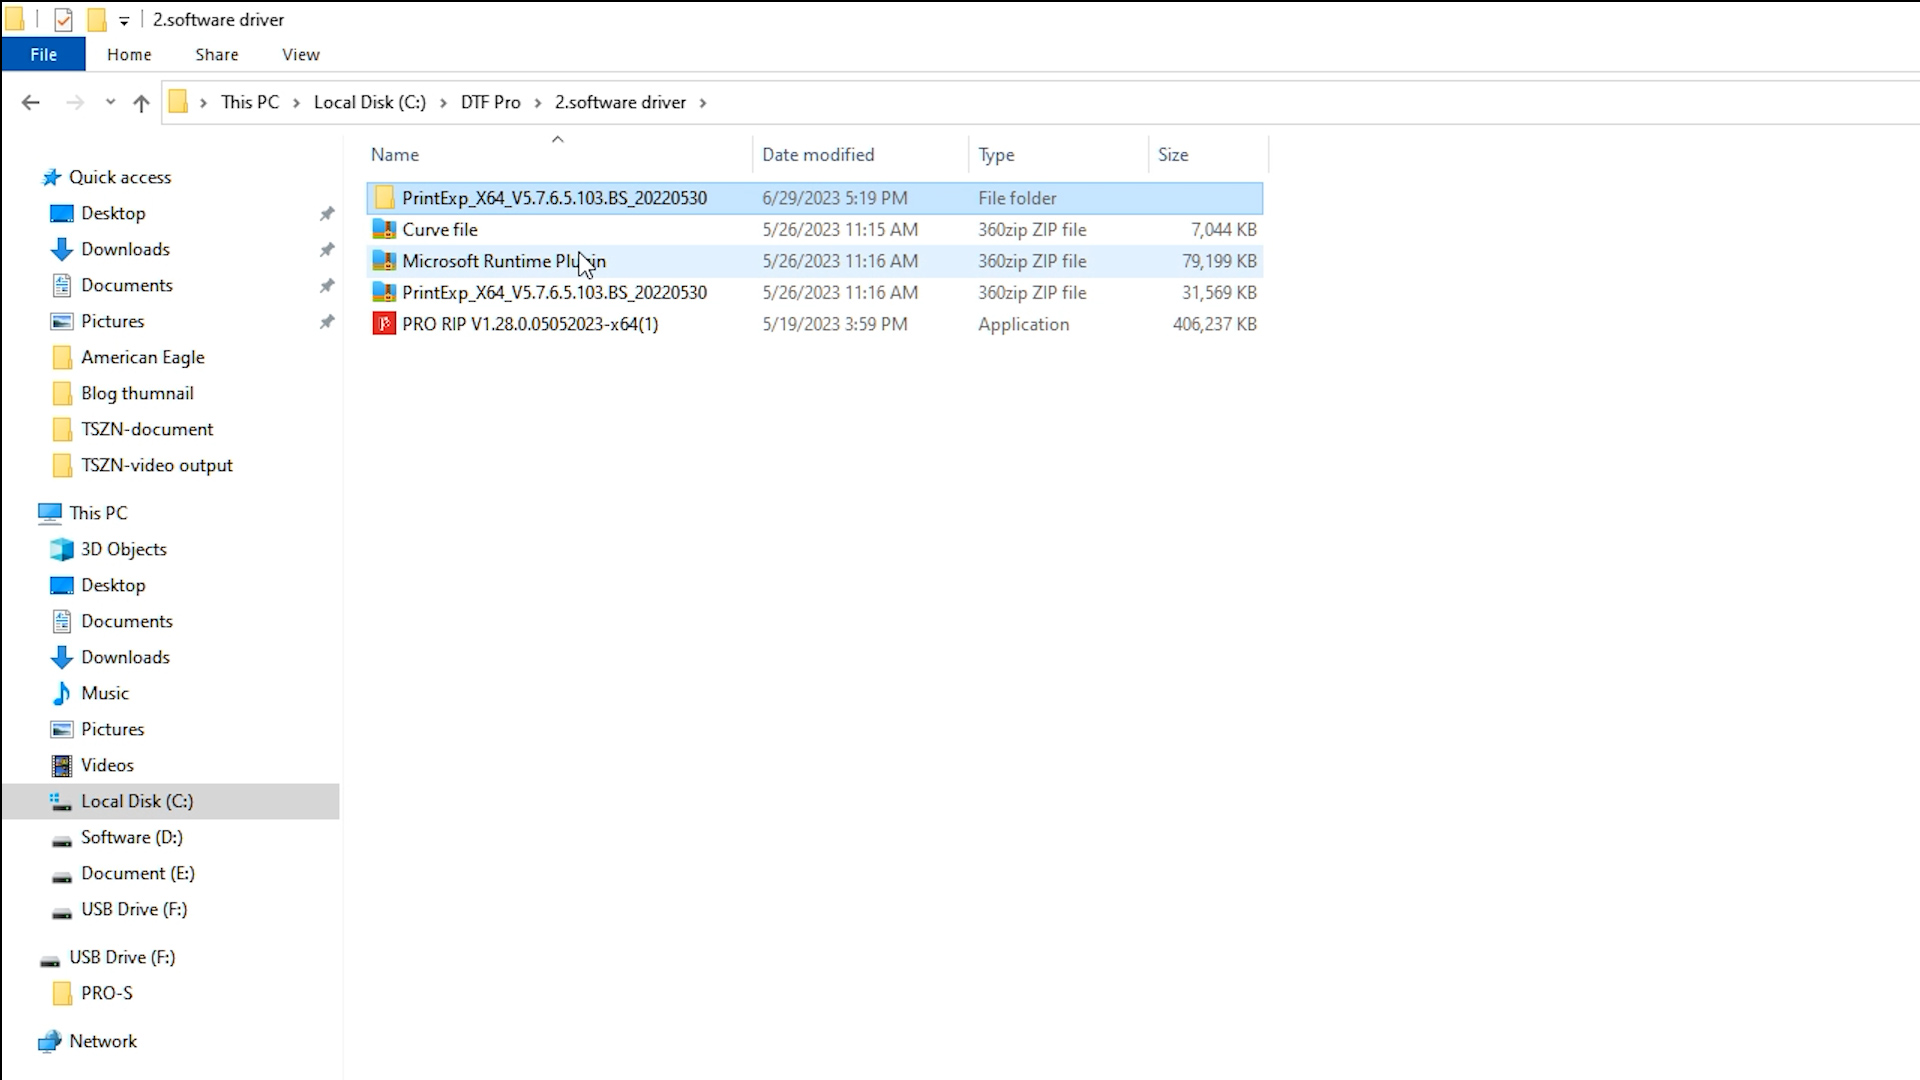Open the TSZN-video output folder
Viewport: 1920px width, 1080px height.
157,465
